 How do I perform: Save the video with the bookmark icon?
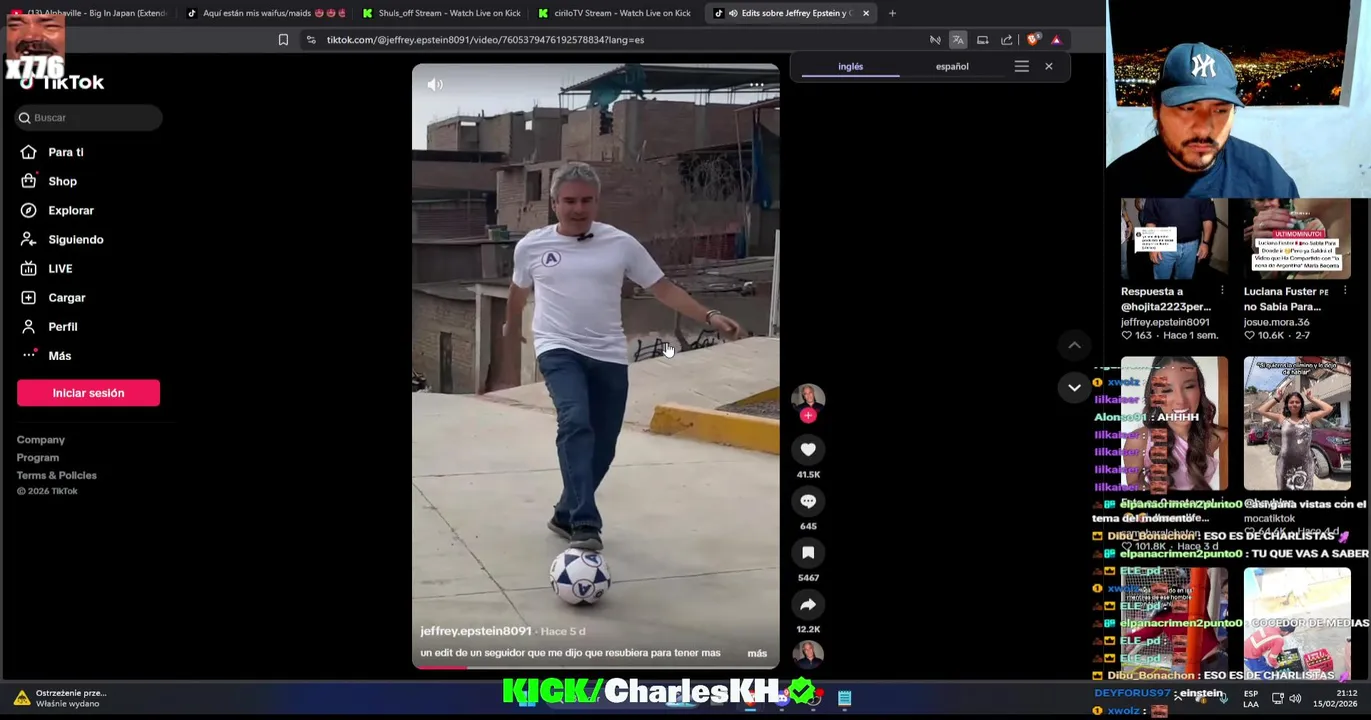(x=808, y=553)
